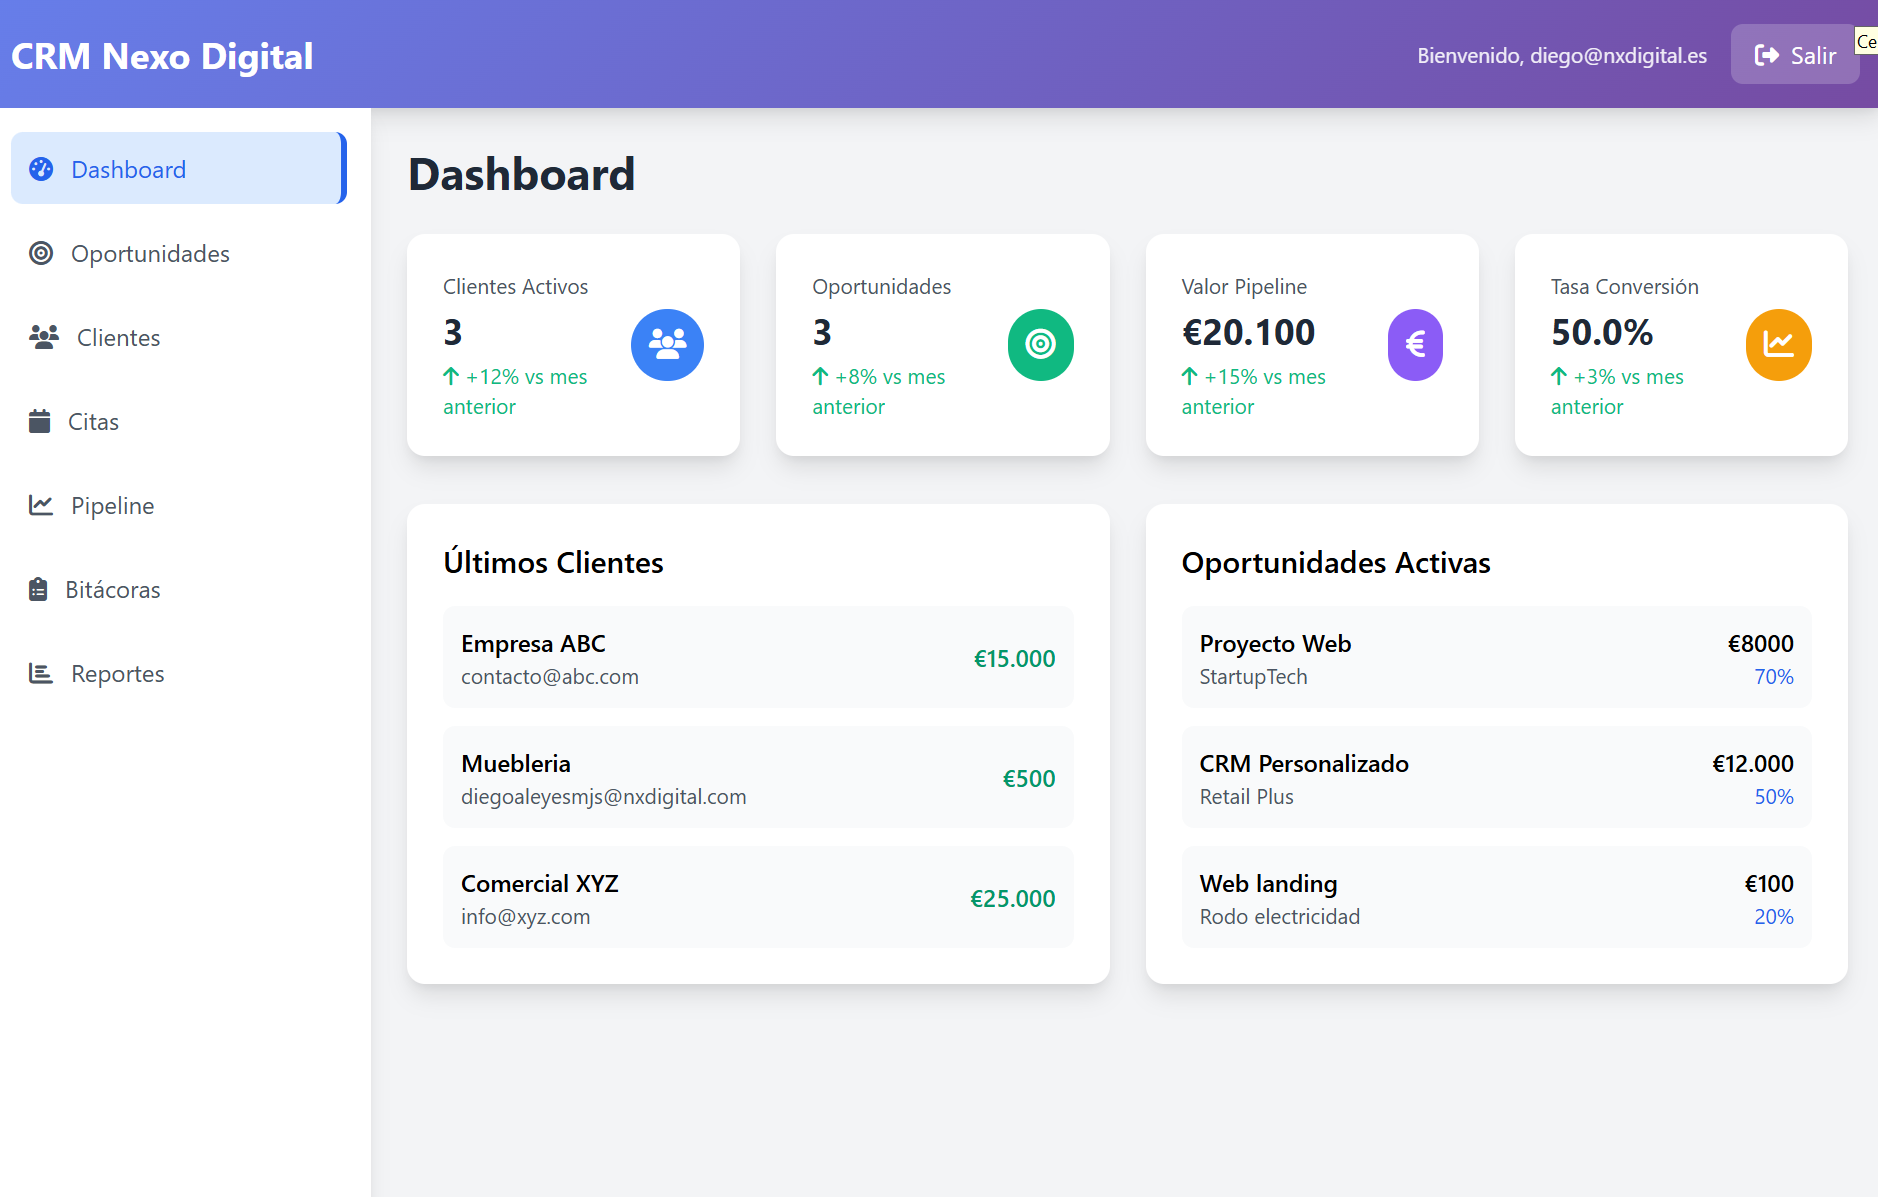Click the Salir button to log out
This screenshot has height=1197, width=1878.
click(x=1794, y=54)
